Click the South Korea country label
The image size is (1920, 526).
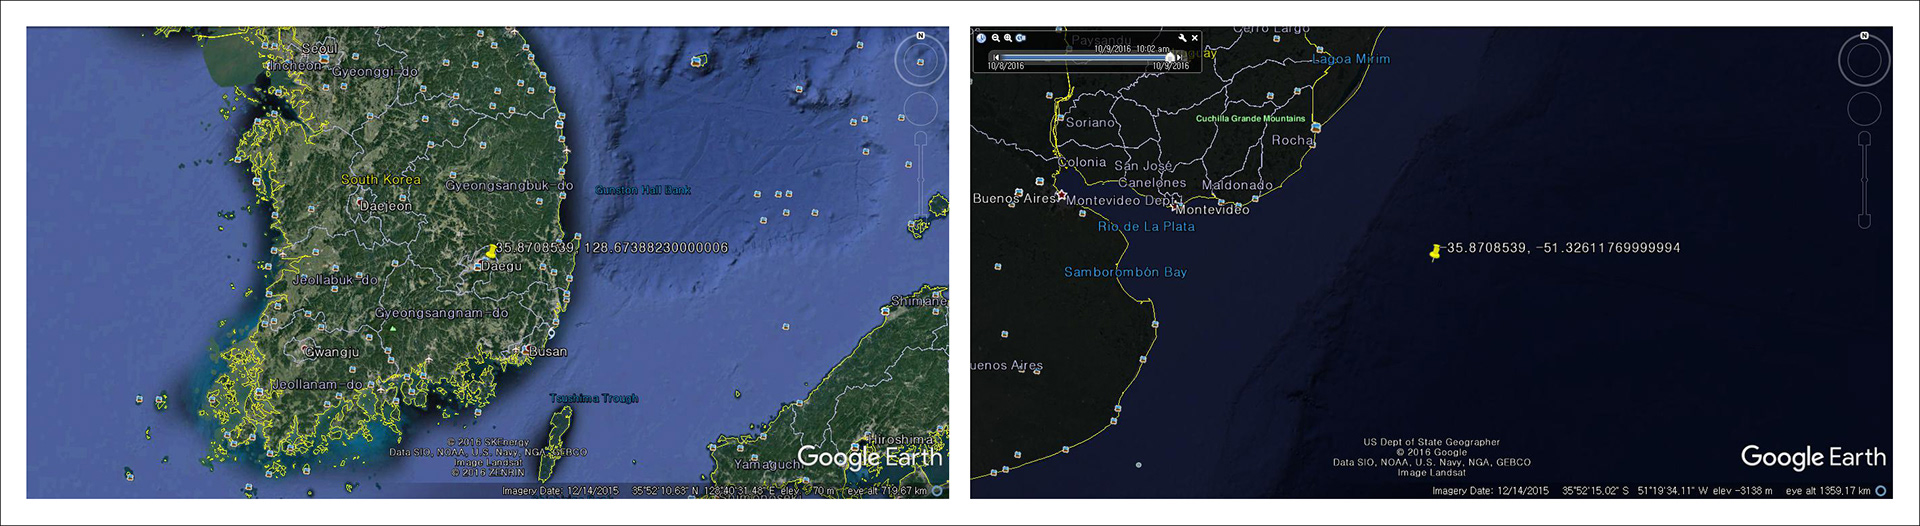point(381,180)
